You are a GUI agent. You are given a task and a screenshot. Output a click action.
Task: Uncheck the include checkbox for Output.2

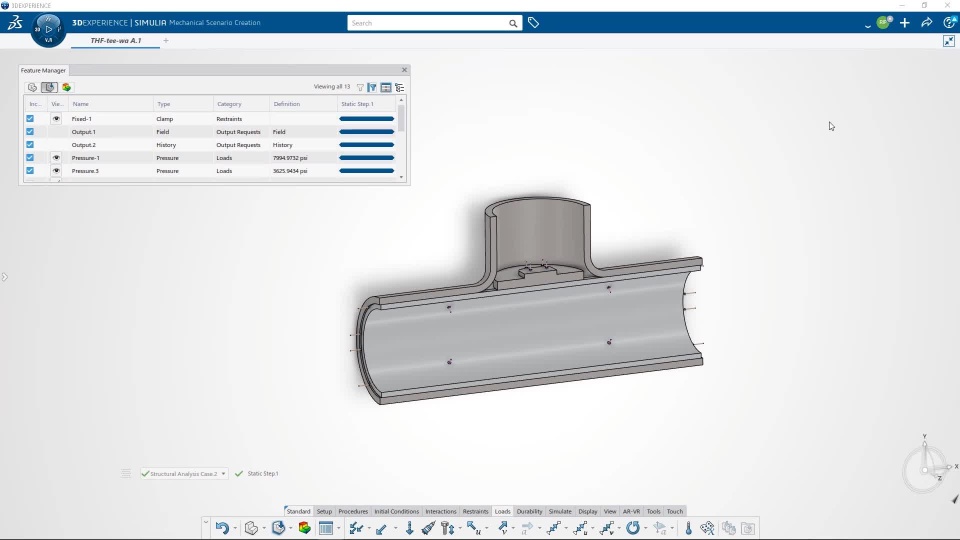point(30,144)
